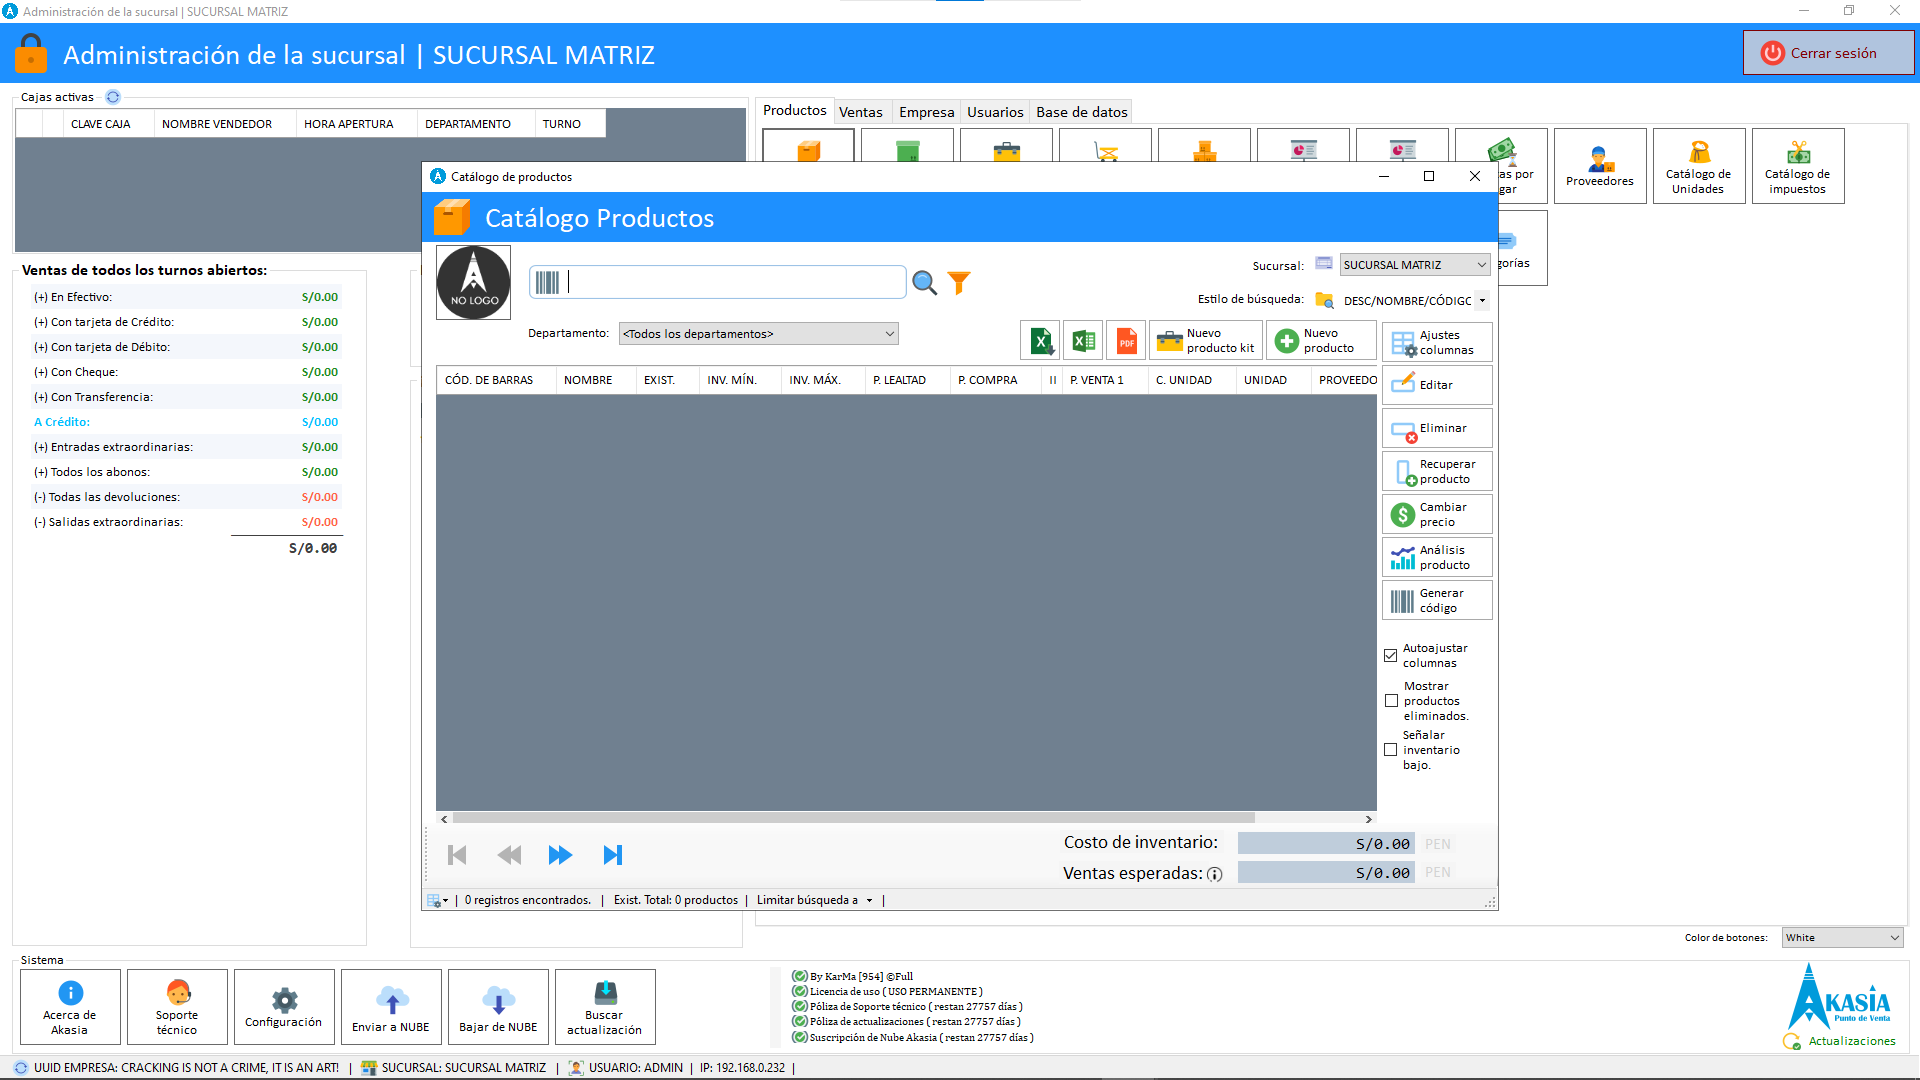Click Eliminar product button
This screenshot has height=1080, width=1920.
pyautogui.click(x=1437, y=428)
